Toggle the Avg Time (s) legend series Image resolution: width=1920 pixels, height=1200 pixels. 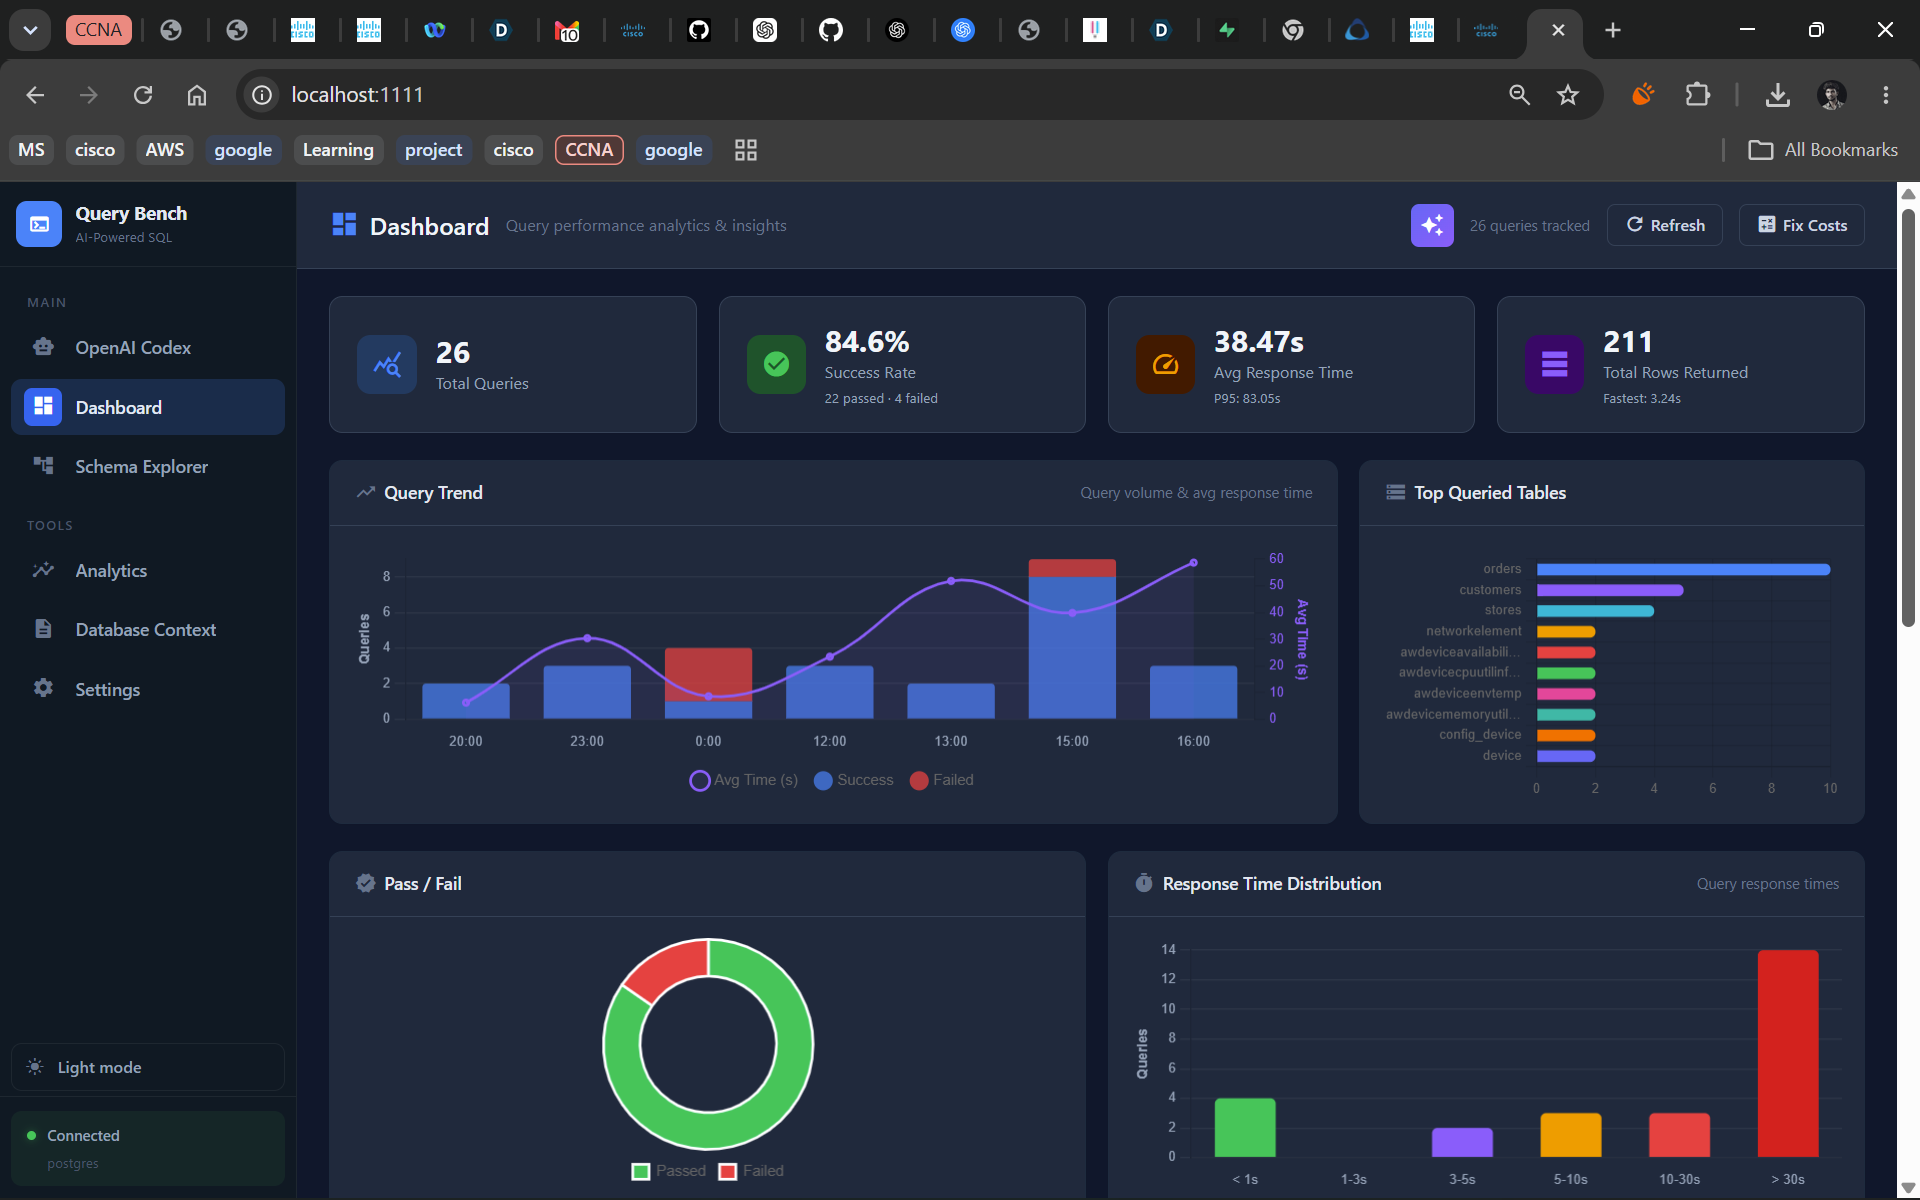pyautogui.click(x=744, y=780)
